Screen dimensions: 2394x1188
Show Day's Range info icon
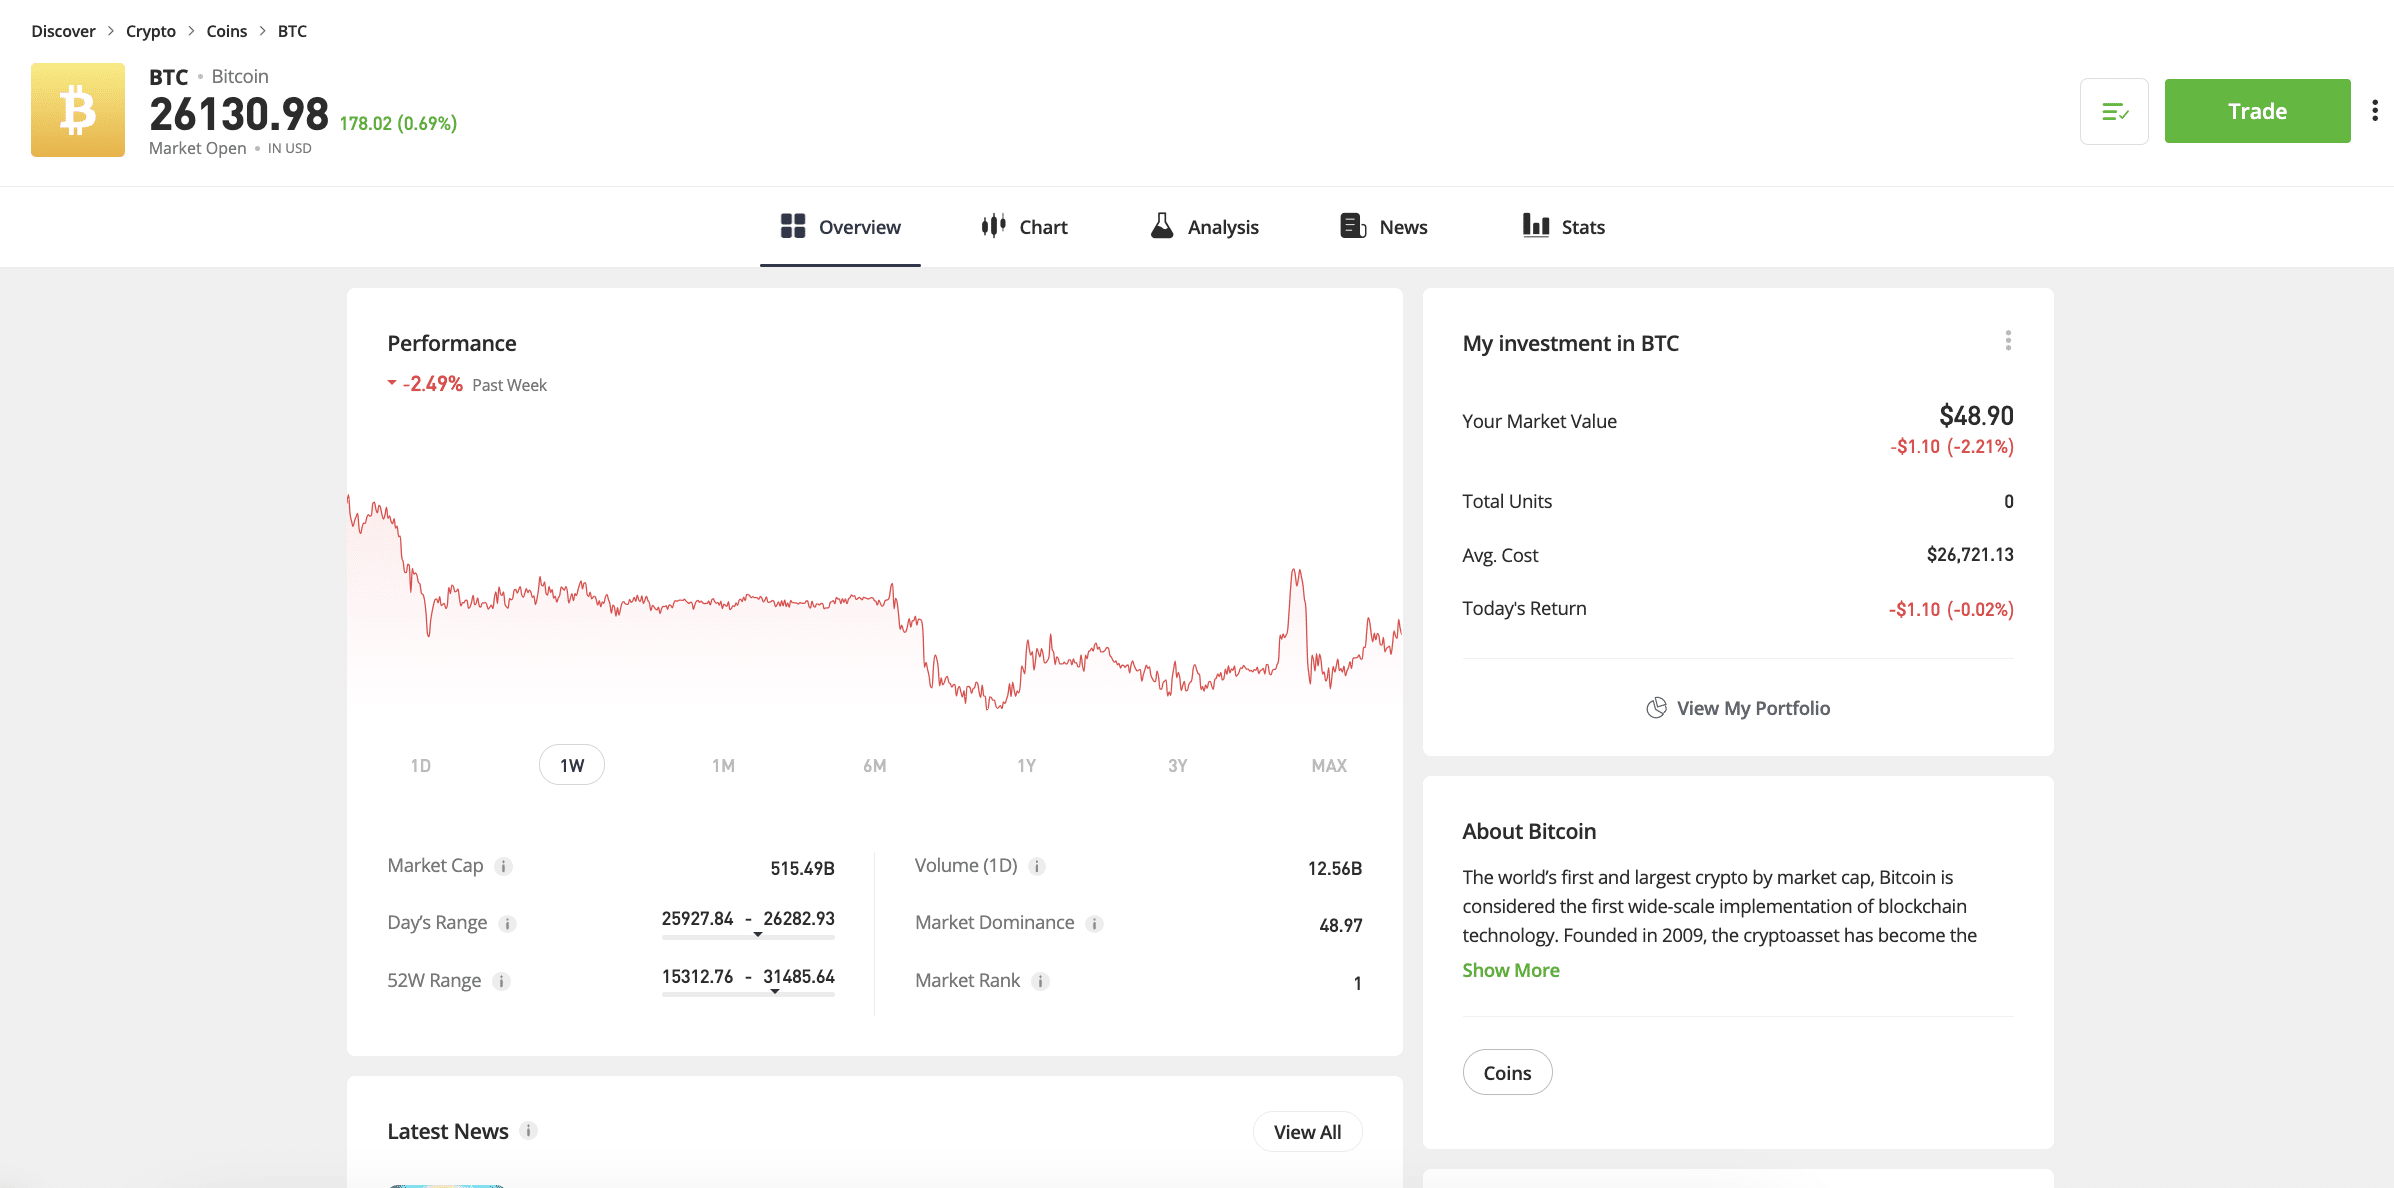pyautogui.click(x=508, y=924)
